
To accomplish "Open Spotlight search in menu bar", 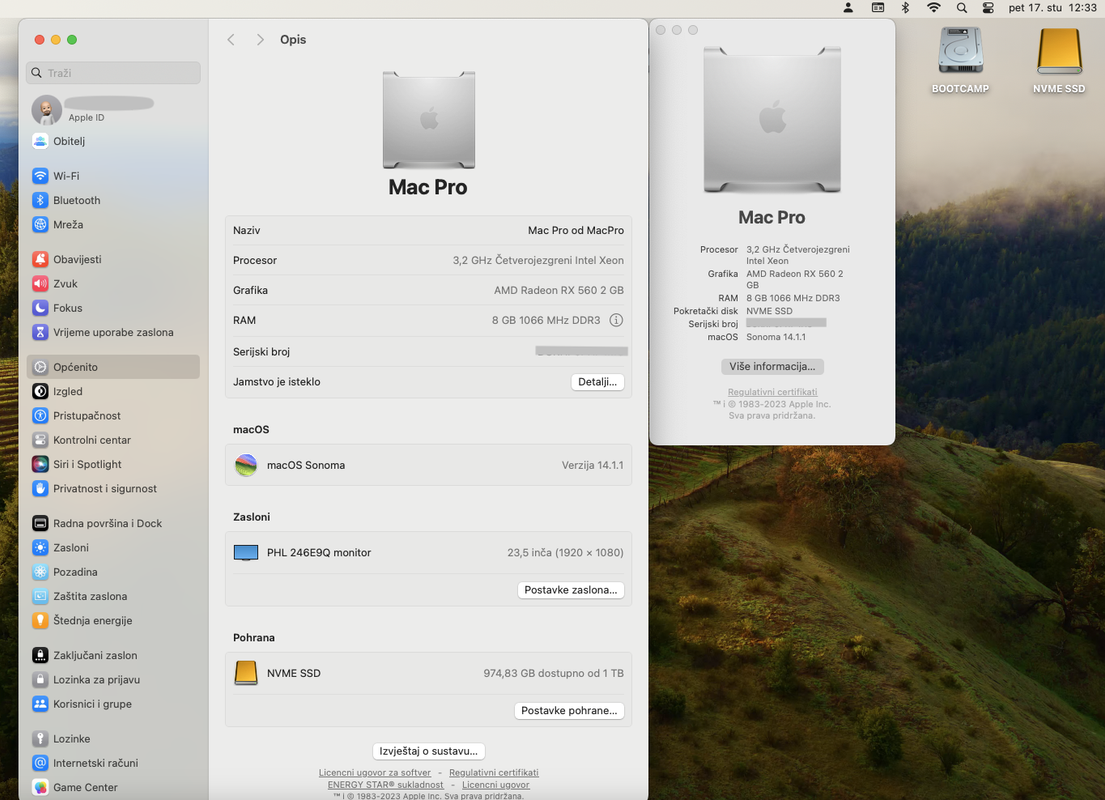I will [961, 8].
